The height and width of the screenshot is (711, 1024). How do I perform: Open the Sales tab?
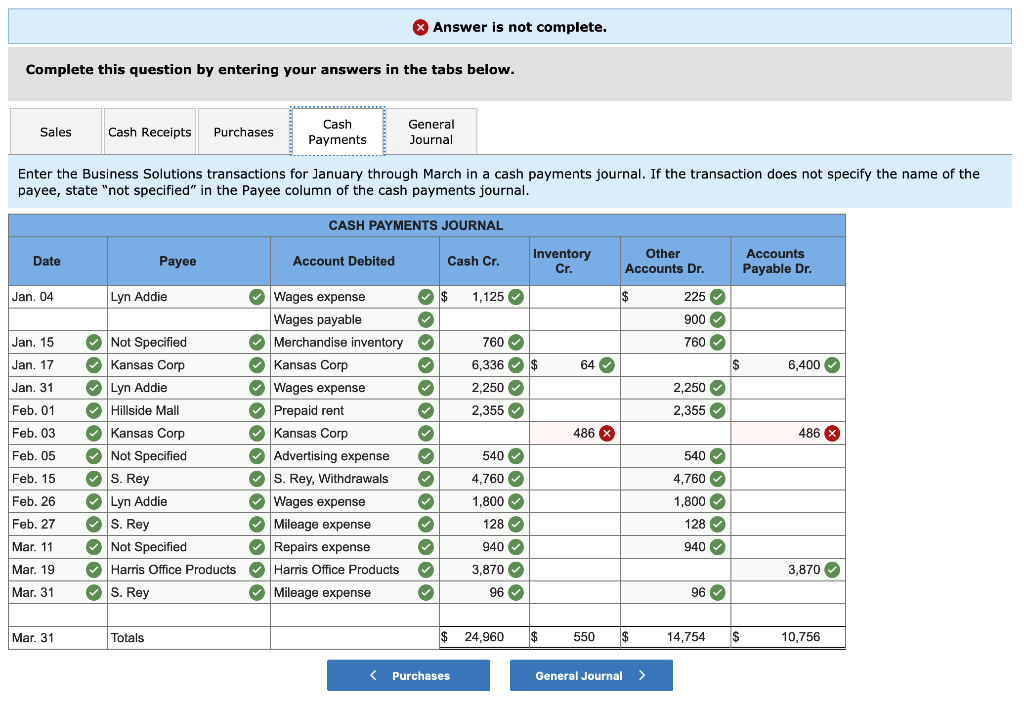[56, 132]
